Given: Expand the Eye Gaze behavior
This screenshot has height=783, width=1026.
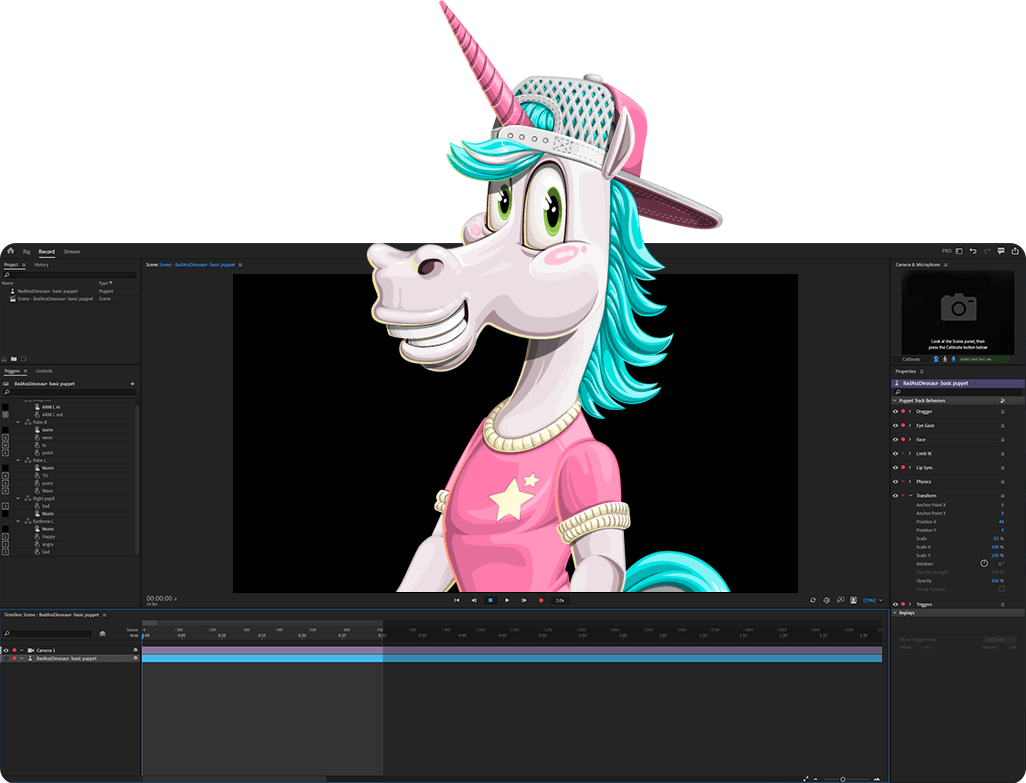Looking at the screenshot, I should pos(910,425).
